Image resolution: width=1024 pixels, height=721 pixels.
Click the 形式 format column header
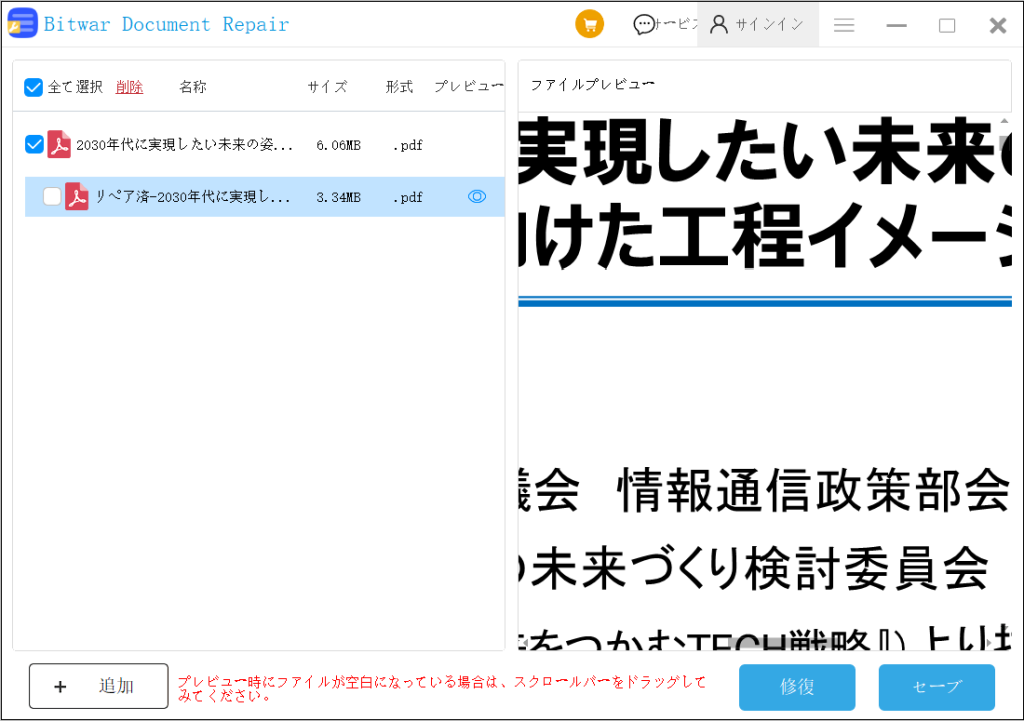[399, 87]
